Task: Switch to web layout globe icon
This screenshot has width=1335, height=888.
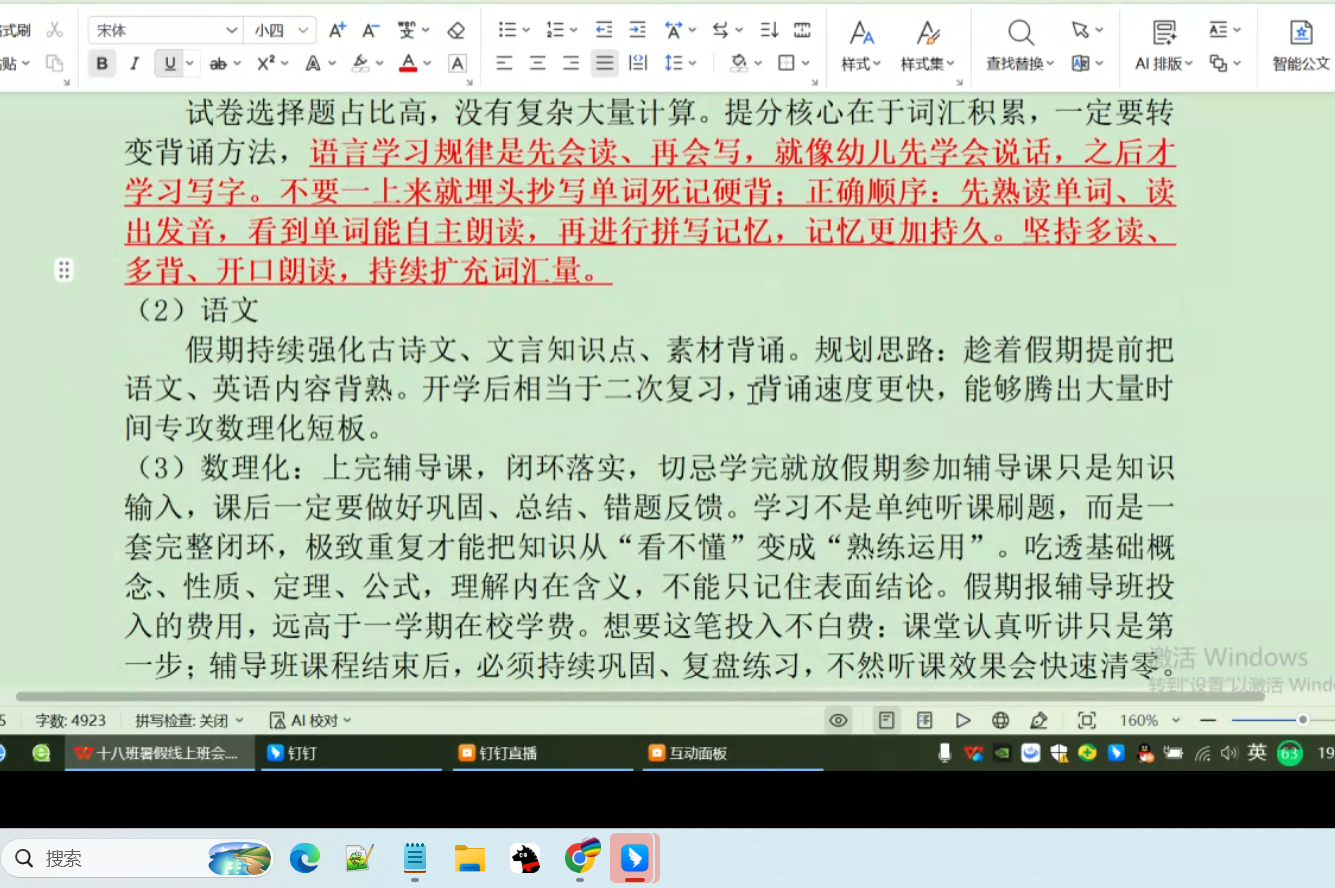Action: 1000,720
